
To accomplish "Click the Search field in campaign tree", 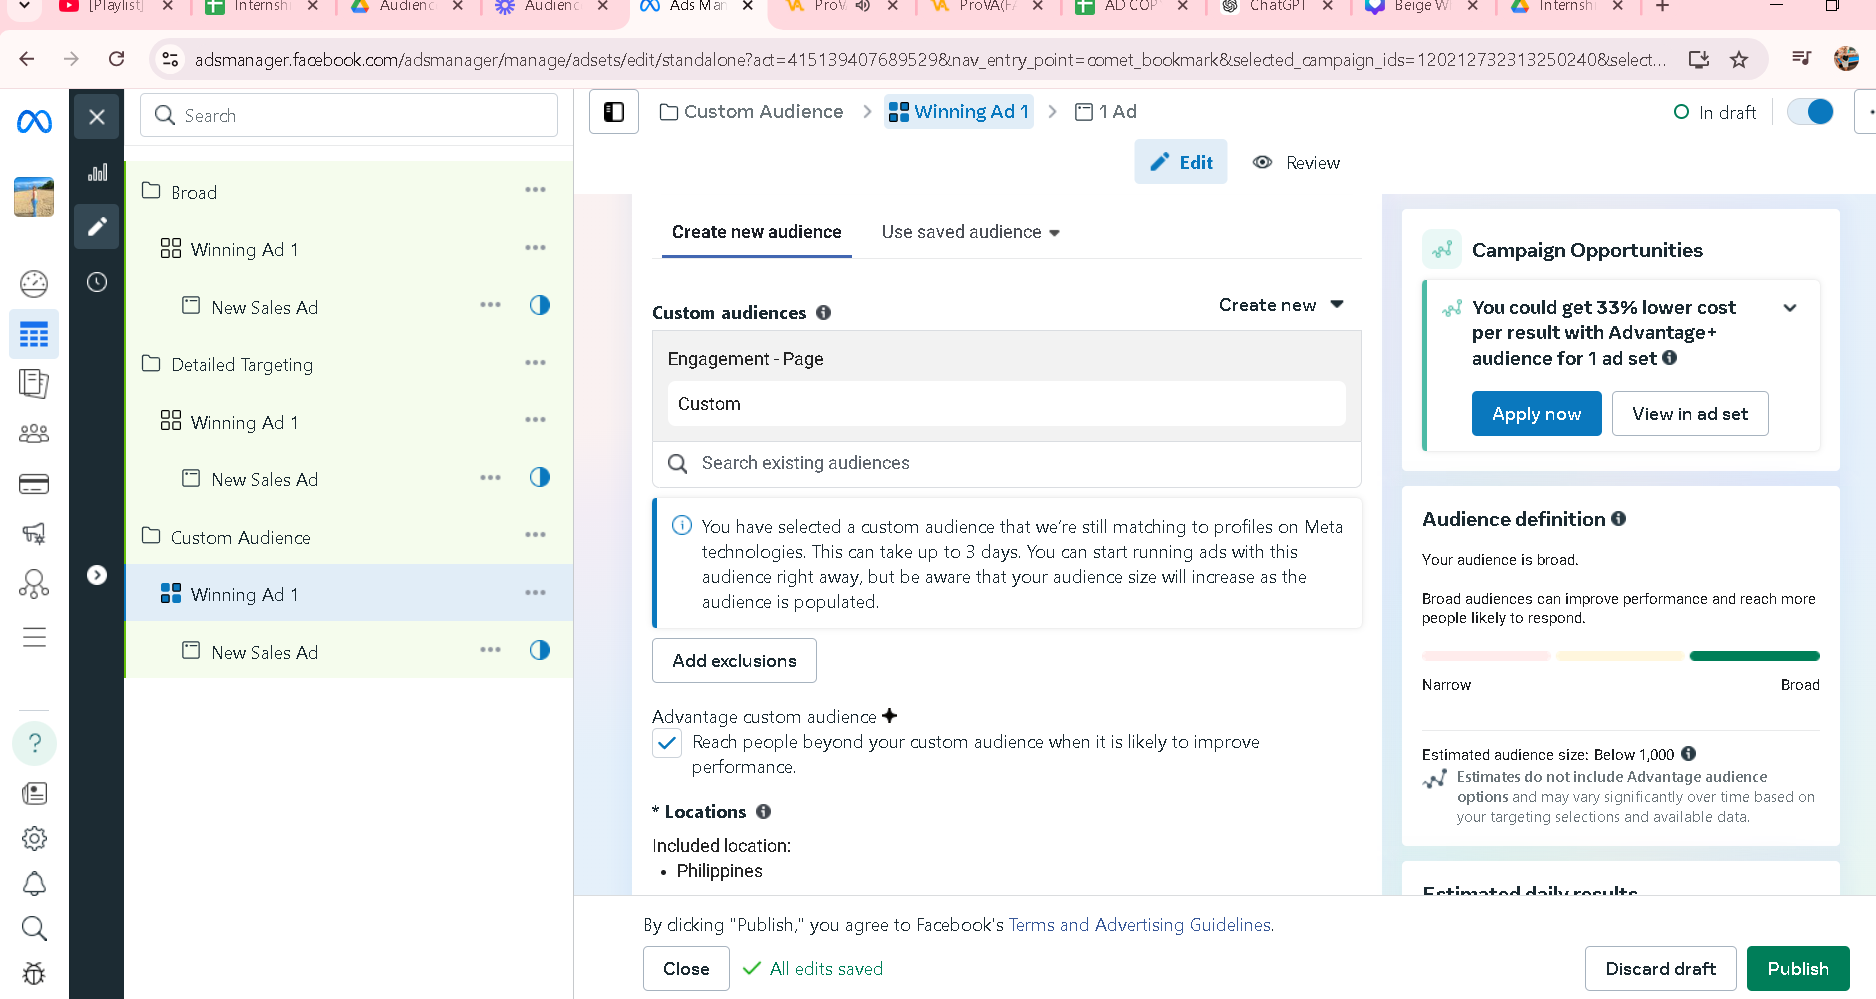I will [x=349, y=116].
